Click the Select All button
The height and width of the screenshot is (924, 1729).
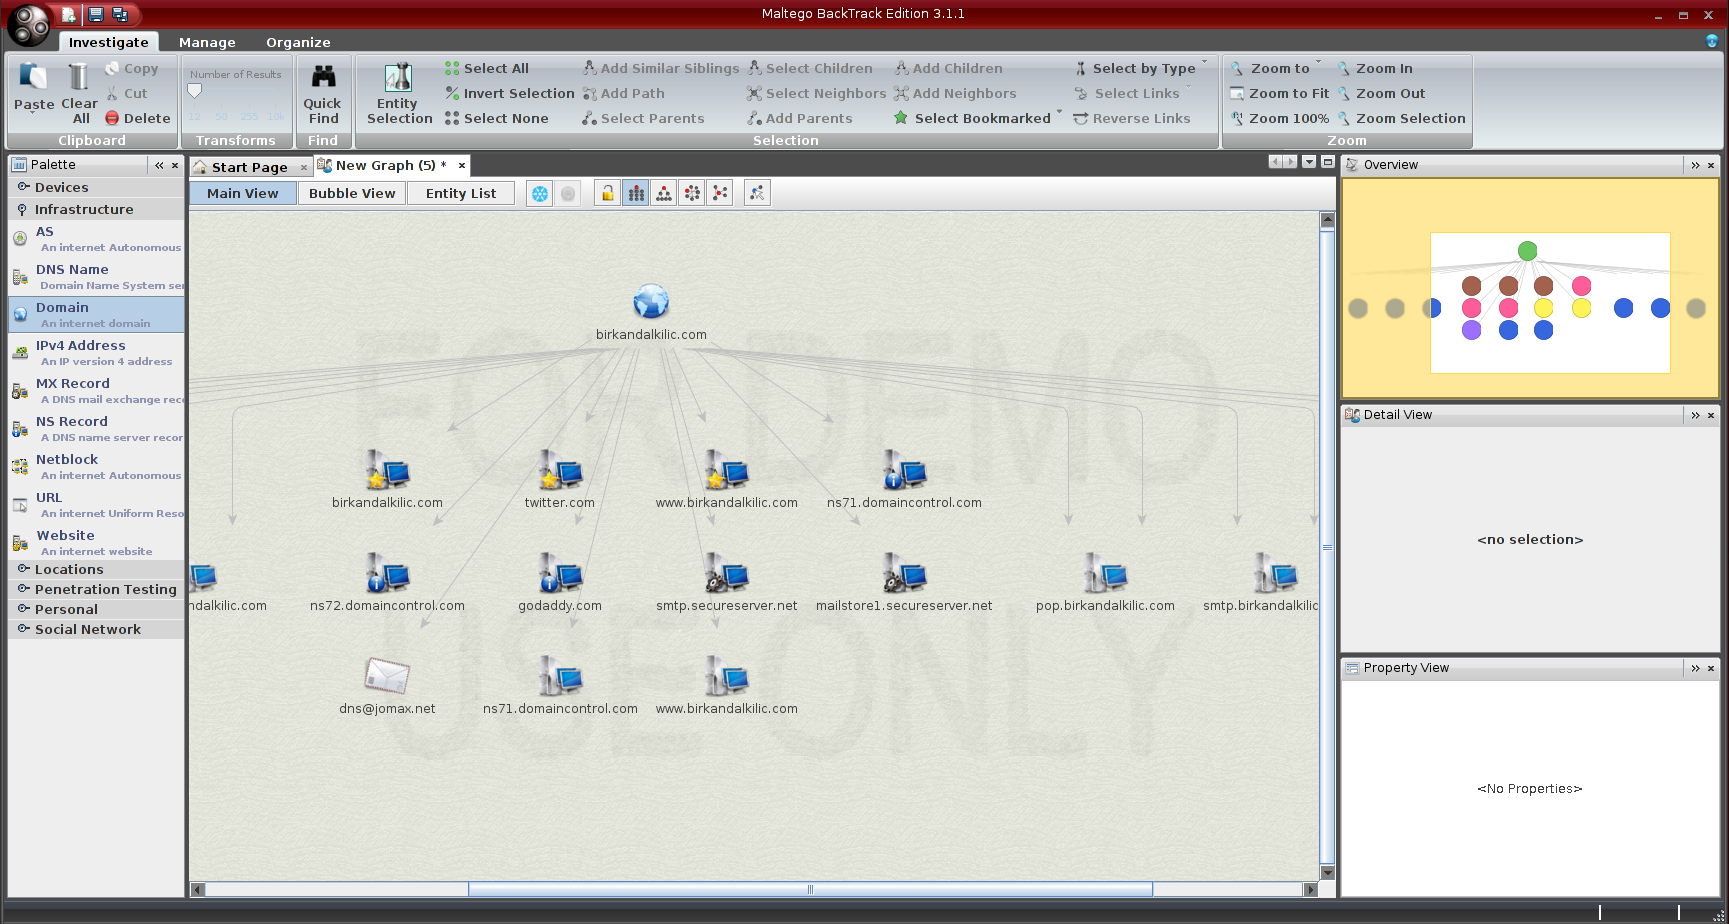click(487, 68)
